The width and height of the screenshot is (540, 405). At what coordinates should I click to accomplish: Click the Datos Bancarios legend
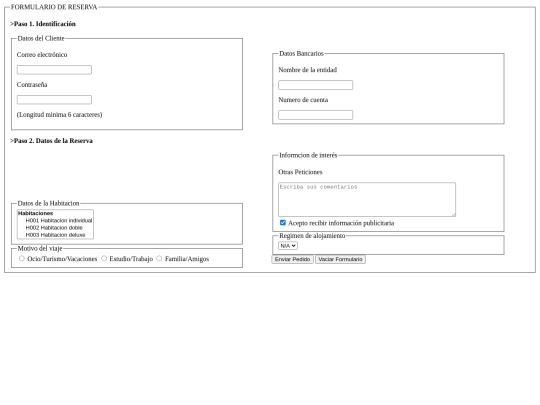[x=301, y=53]
